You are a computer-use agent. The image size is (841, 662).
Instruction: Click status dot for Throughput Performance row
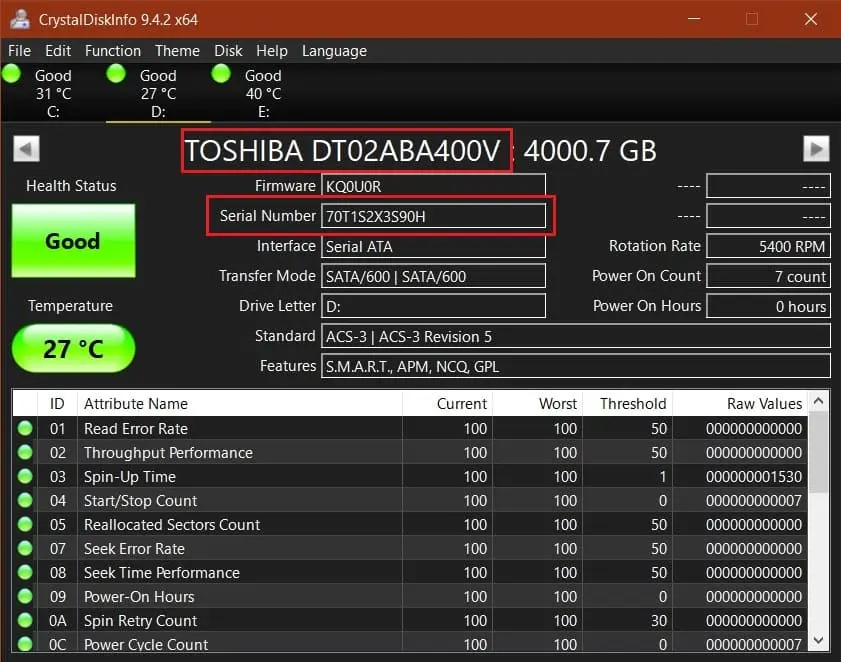[25, 452]
